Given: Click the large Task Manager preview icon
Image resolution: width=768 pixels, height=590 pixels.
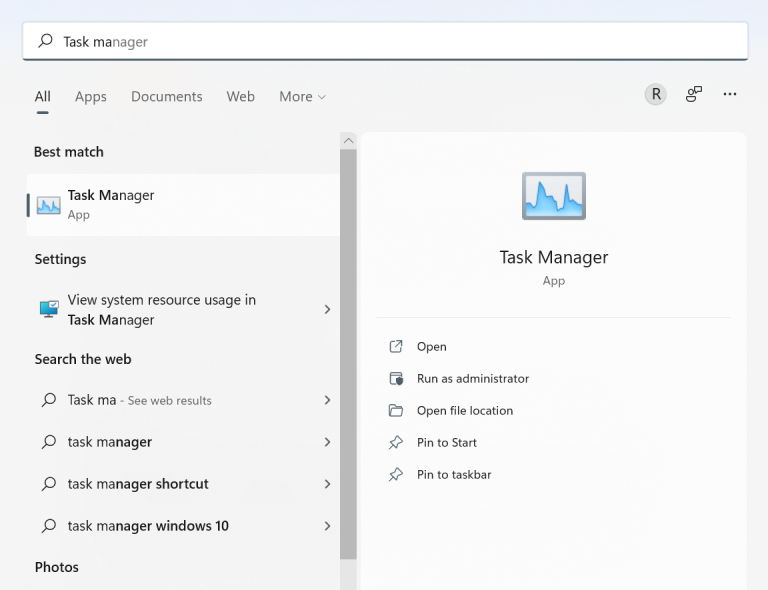Looking at the screenshot, I should [553, 196].
